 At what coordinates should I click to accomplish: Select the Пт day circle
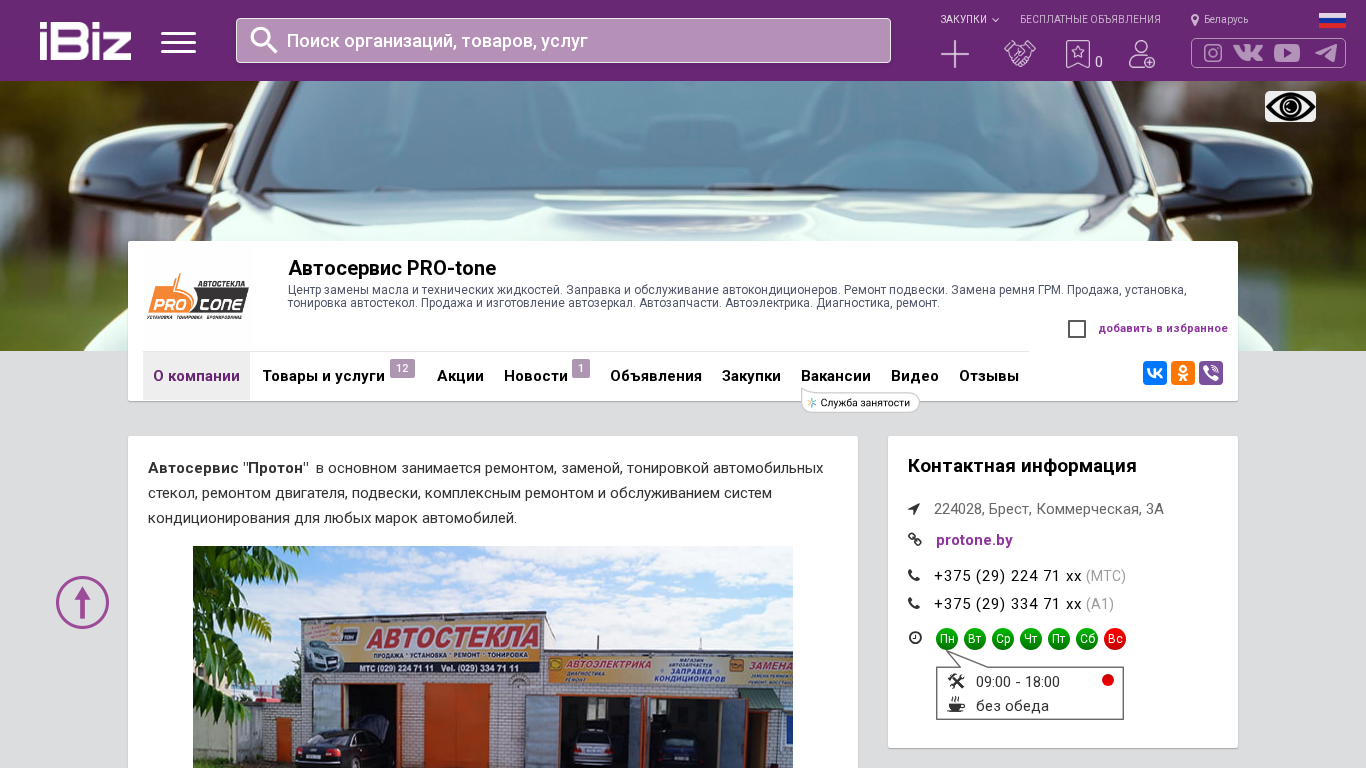click(x=1059, y=639)
